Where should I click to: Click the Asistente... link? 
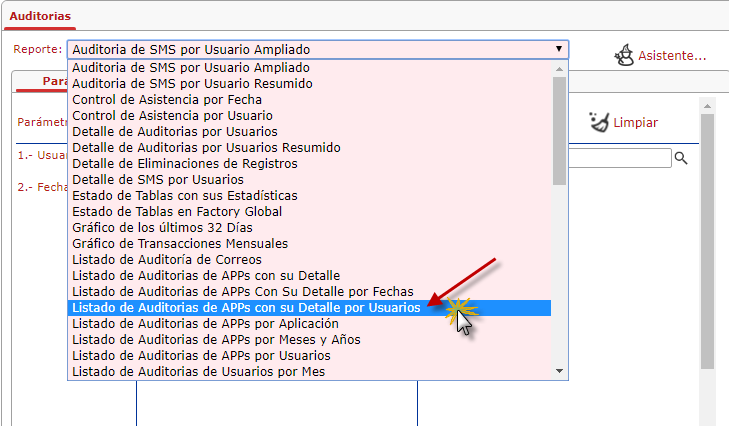(672, 56)
